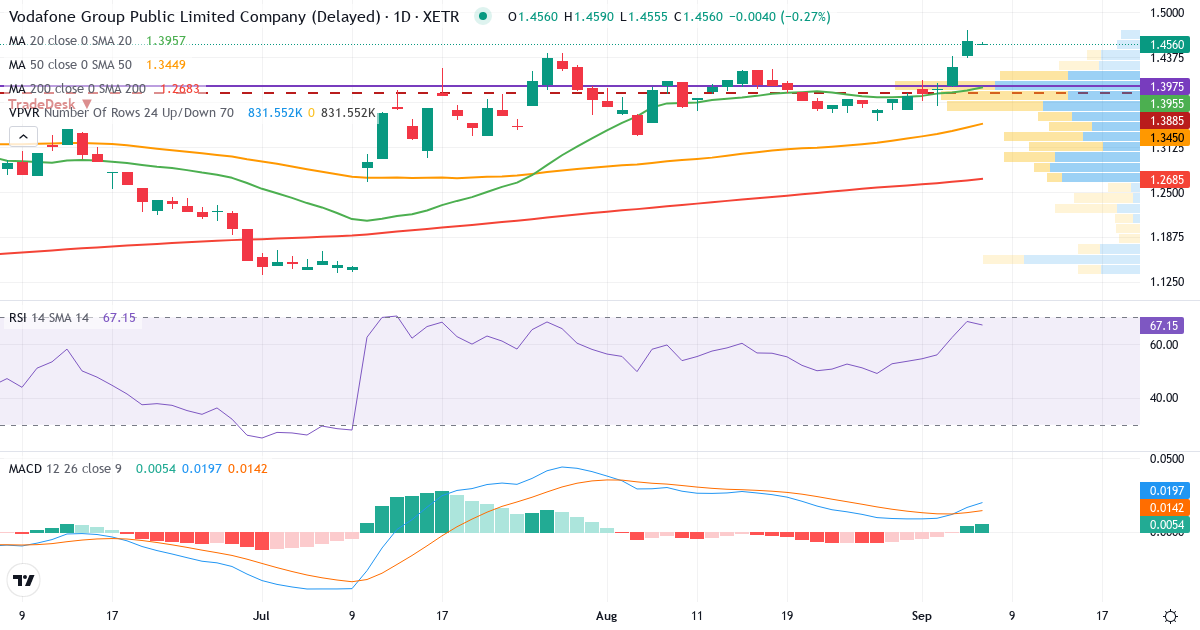Click the Vodafone Group chart title
The height and width of the screenshot is (630, 1200).
coord(236,17)
